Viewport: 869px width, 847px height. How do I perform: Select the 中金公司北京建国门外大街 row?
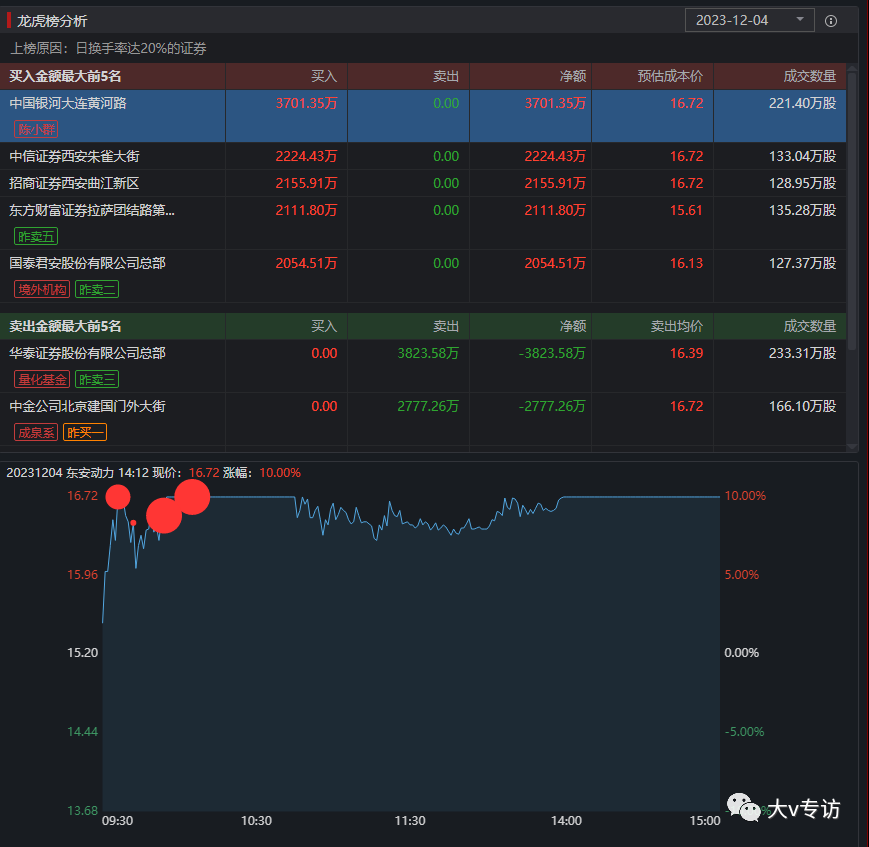point(423,420)
